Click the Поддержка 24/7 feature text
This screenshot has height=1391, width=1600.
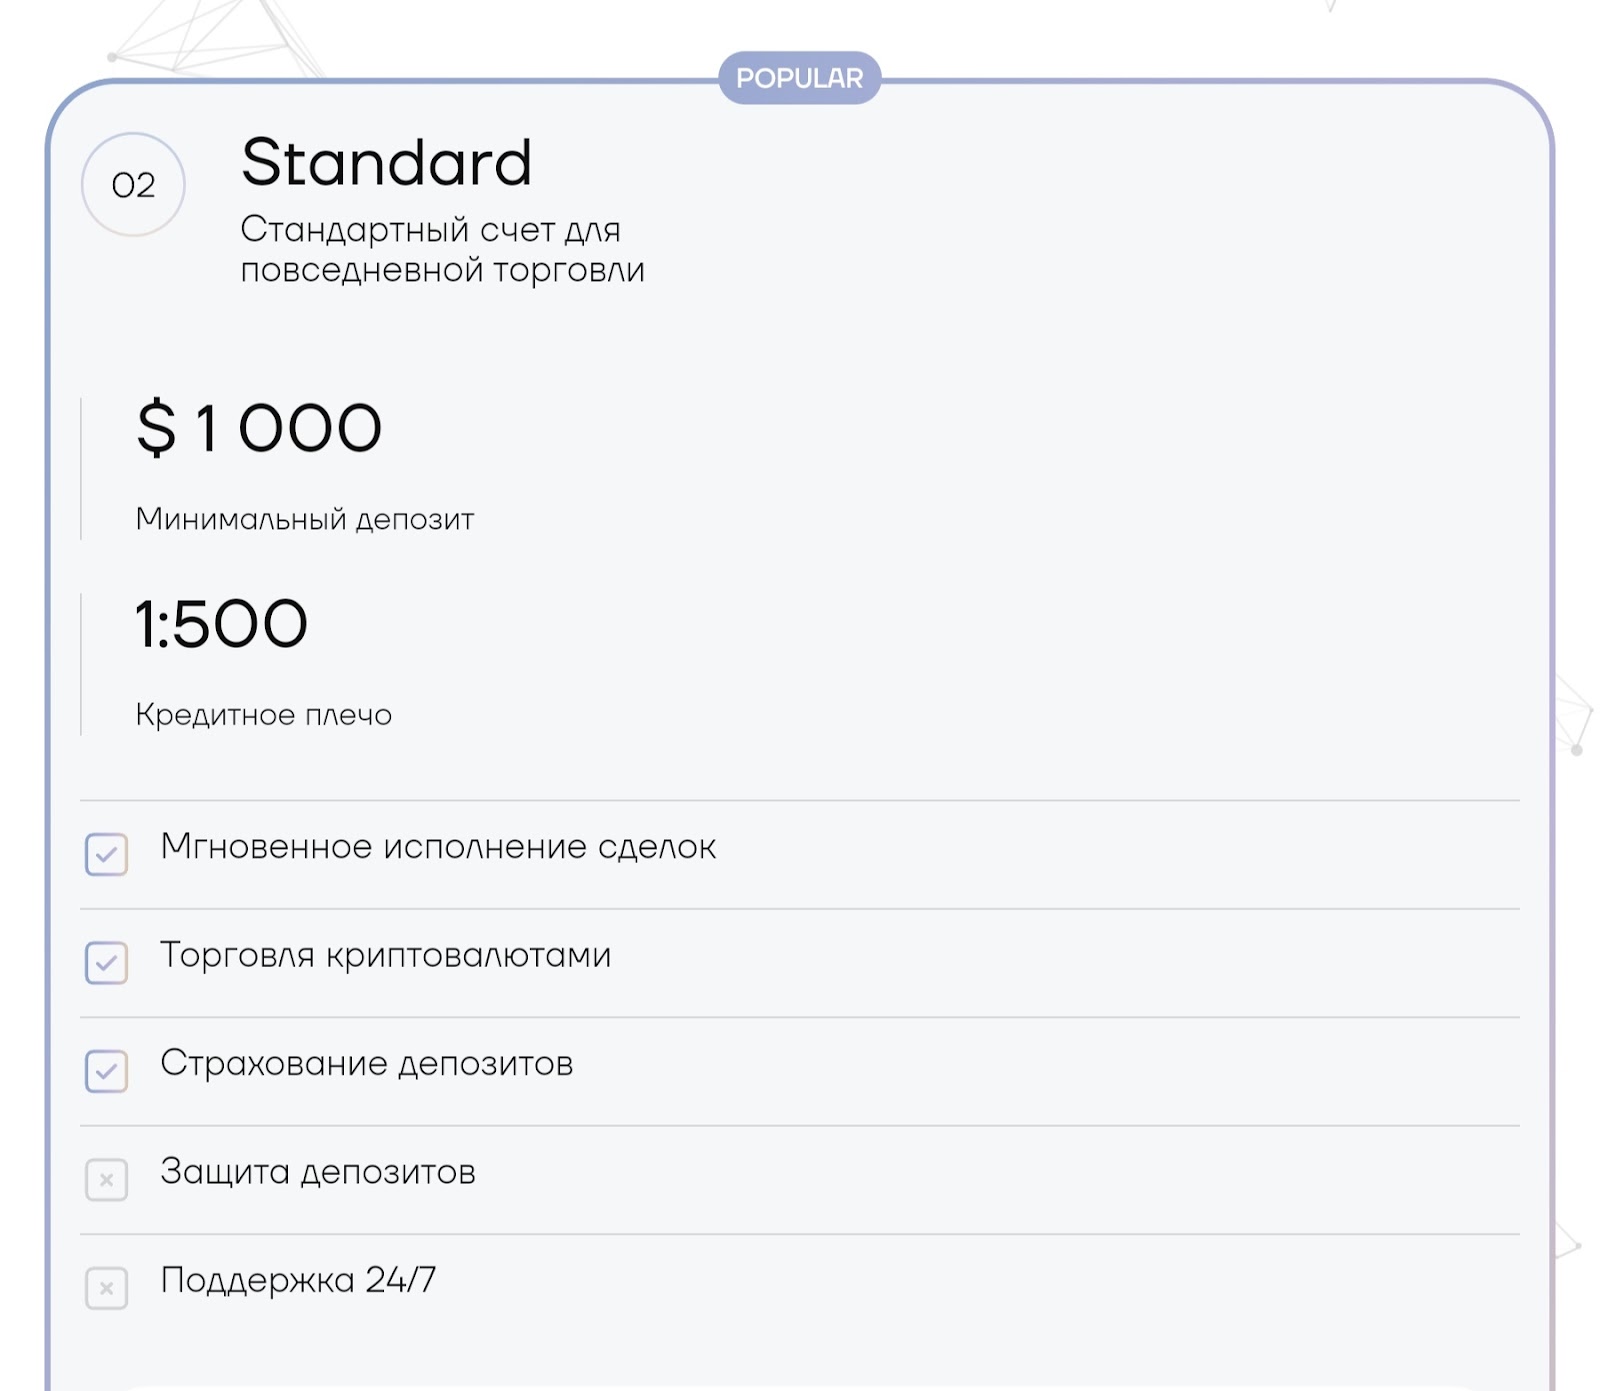point(298,1280)
